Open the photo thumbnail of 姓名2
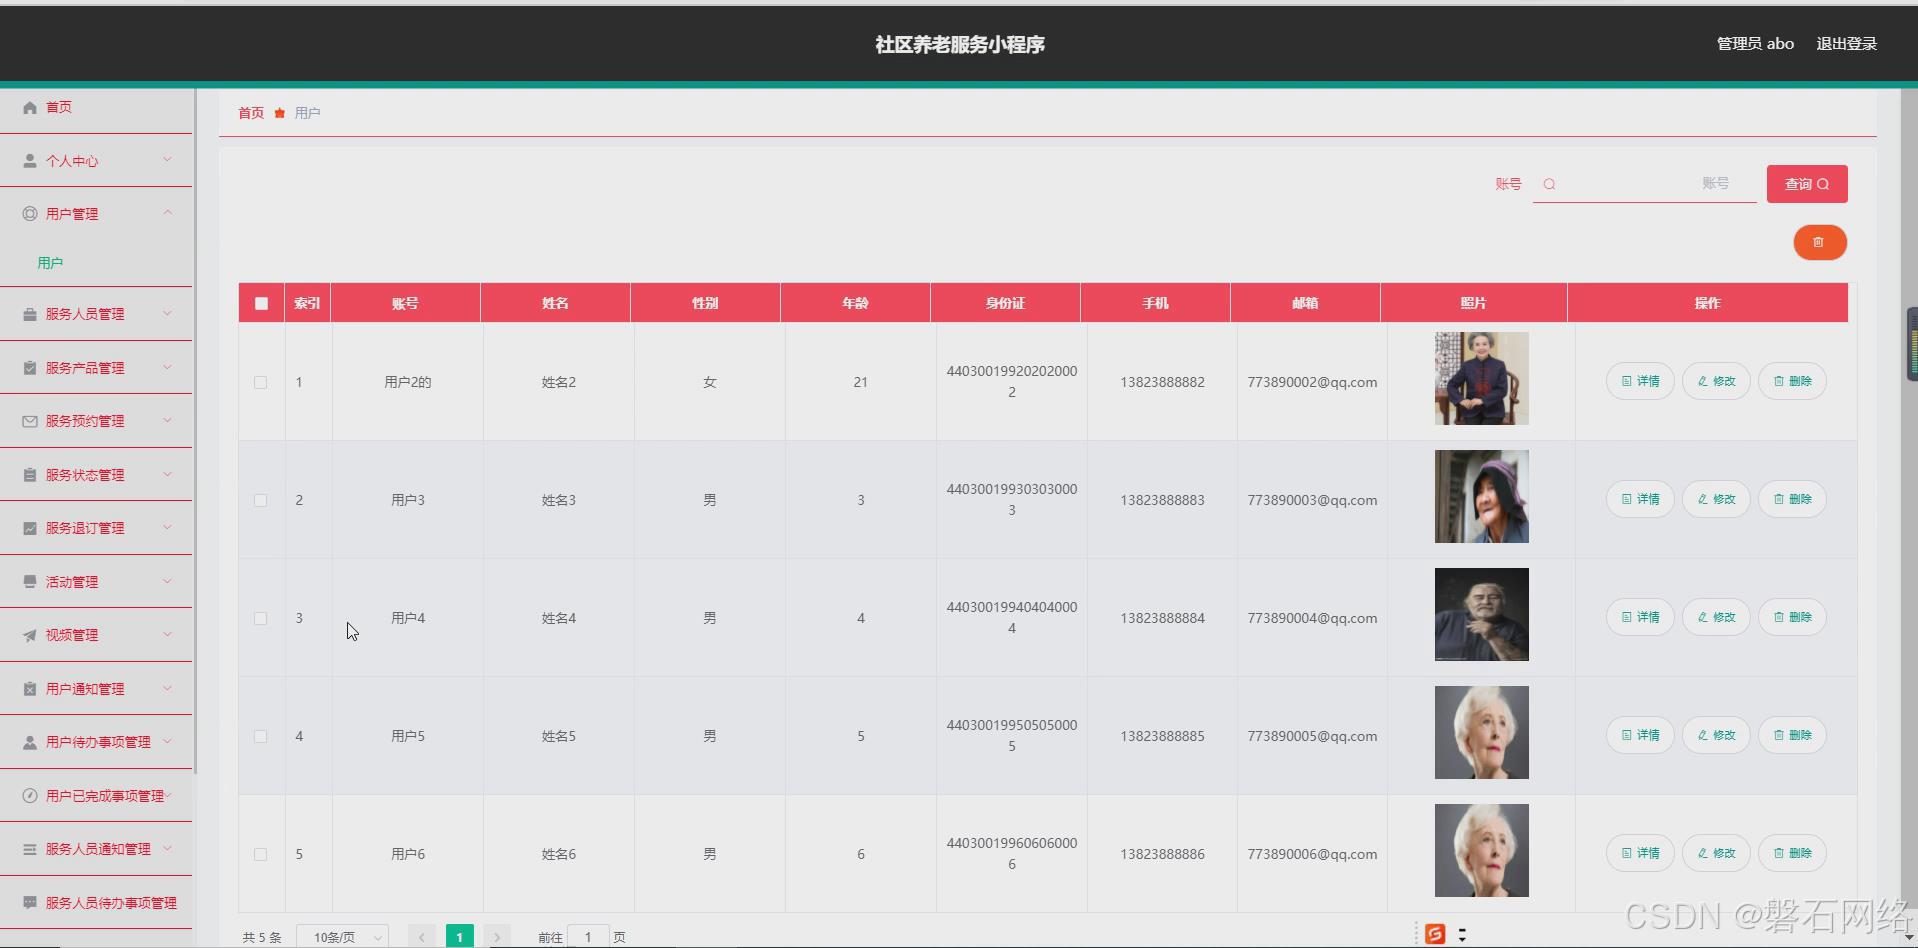 coord(1481,378)
